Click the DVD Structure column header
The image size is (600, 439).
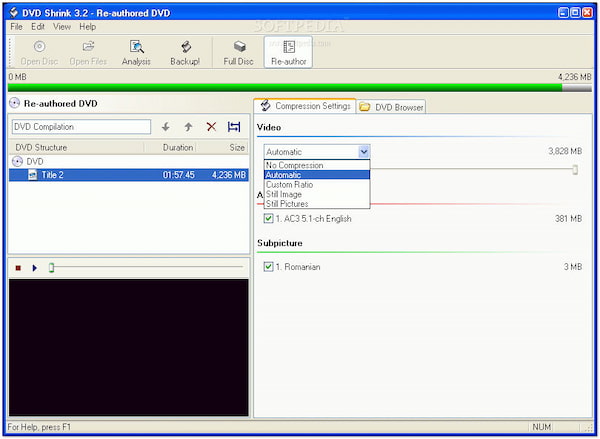tap(77, 147)
